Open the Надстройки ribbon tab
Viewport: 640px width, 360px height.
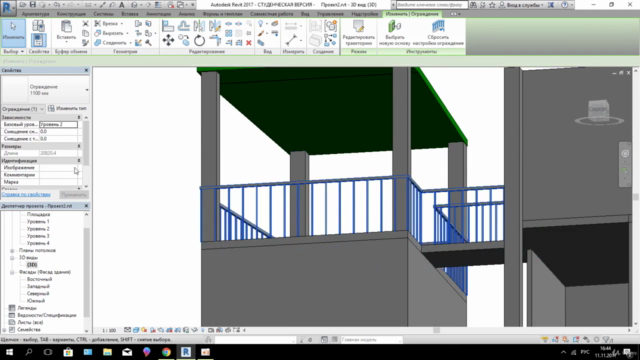pos(364,14)
